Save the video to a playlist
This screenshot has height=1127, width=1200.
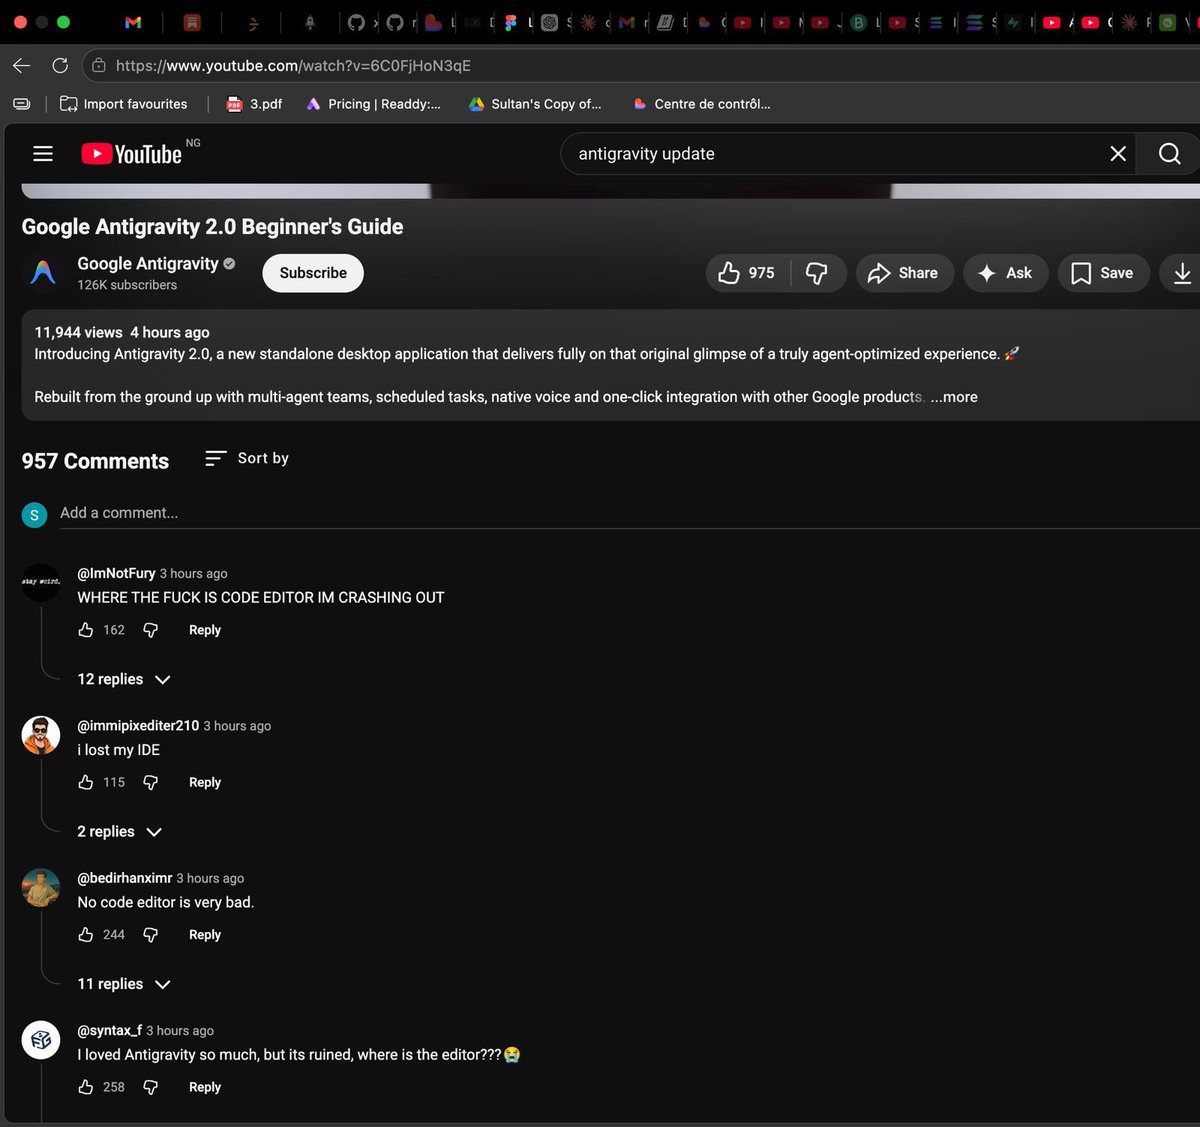(x=1102, y=273)
